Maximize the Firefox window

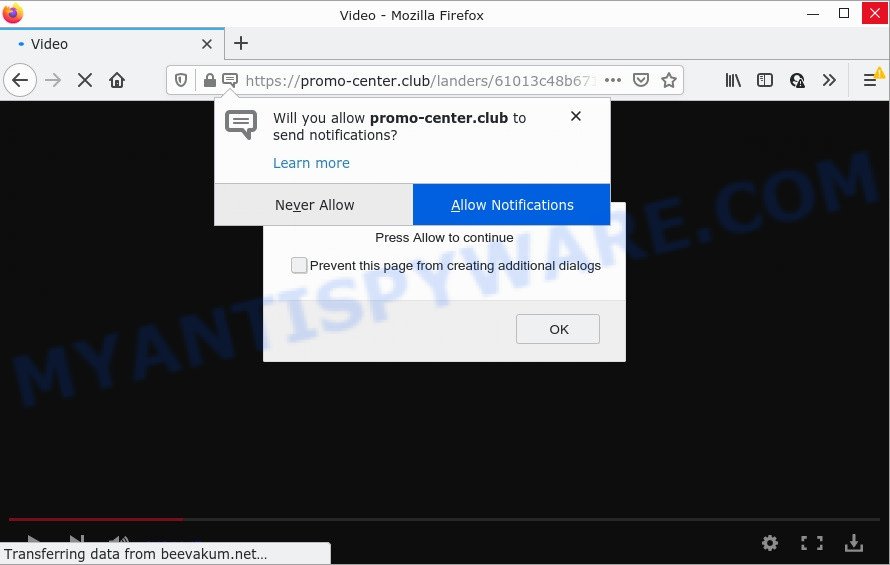(844, 14)
